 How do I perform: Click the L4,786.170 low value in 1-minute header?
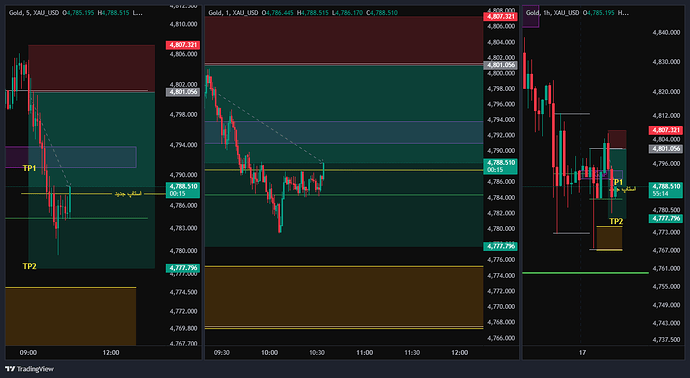coord(349,13)
